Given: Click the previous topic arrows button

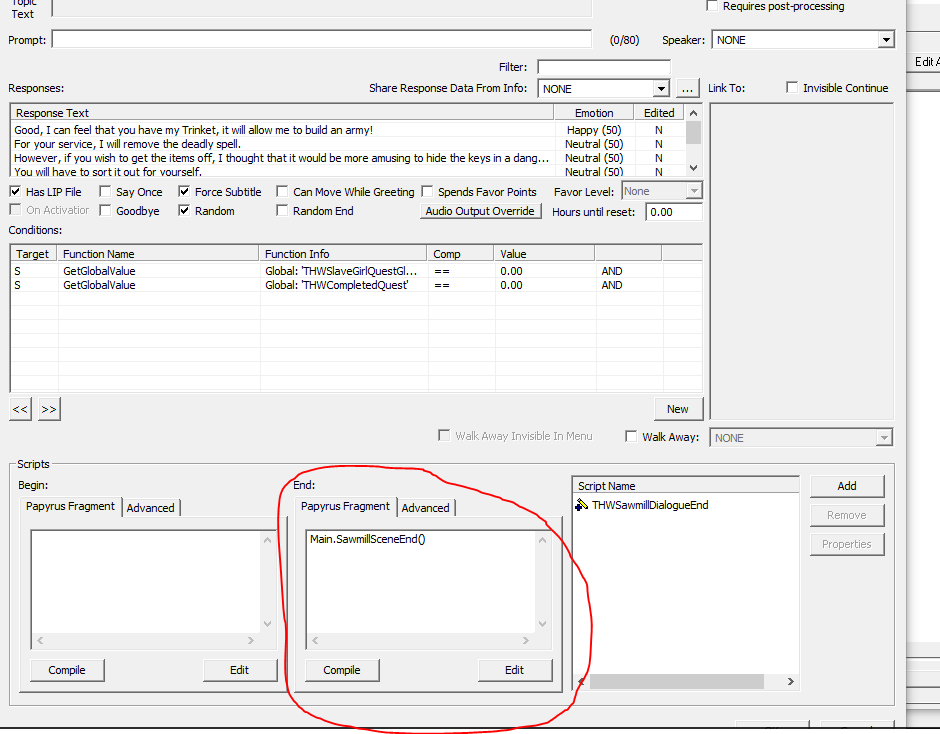Looking at the screenshot, I should coord(18,408).
